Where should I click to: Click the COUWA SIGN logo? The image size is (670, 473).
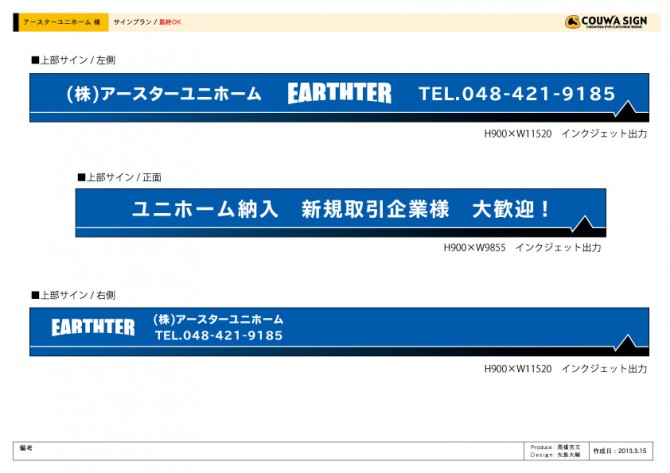pyautogui.click(x=606, y=21)
